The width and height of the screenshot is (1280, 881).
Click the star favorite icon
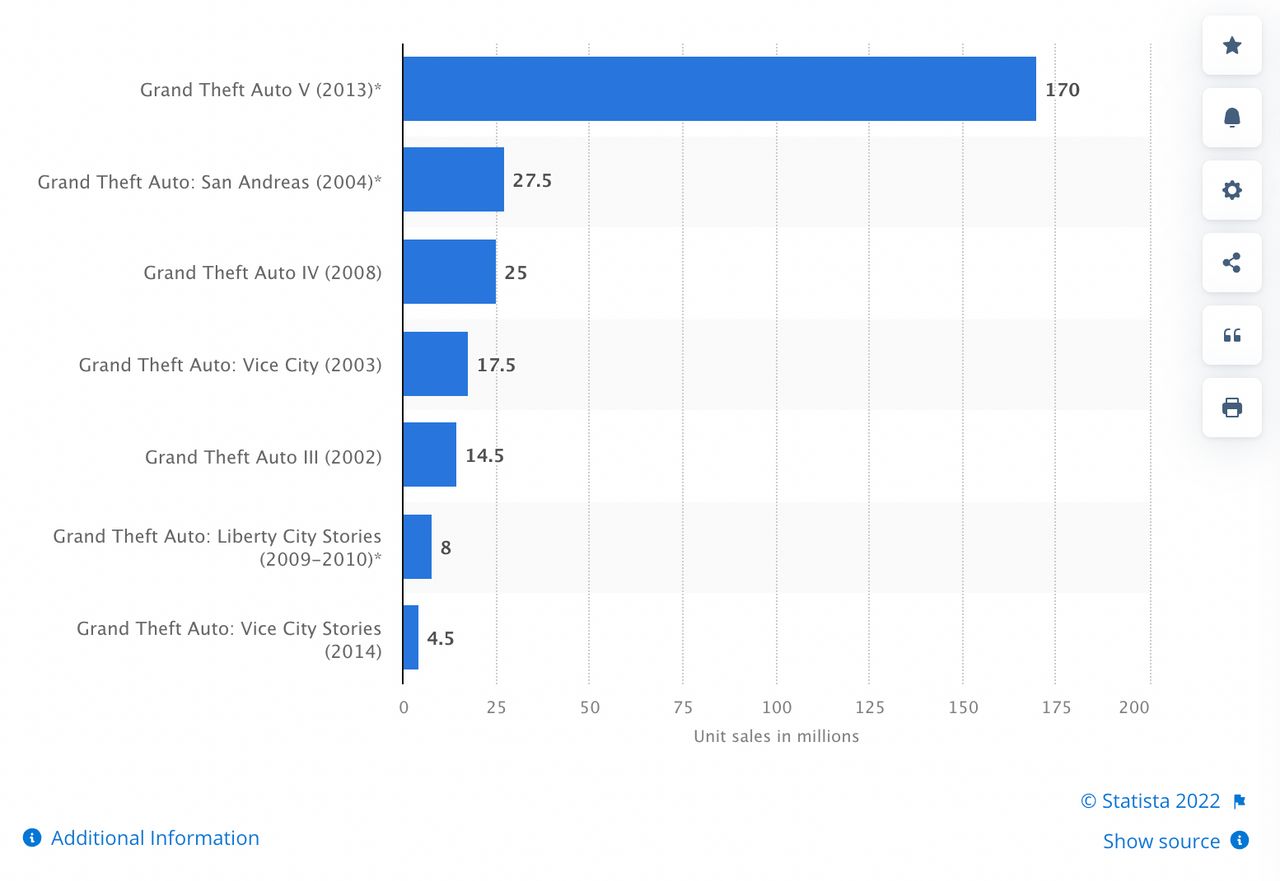[1232, 45]
